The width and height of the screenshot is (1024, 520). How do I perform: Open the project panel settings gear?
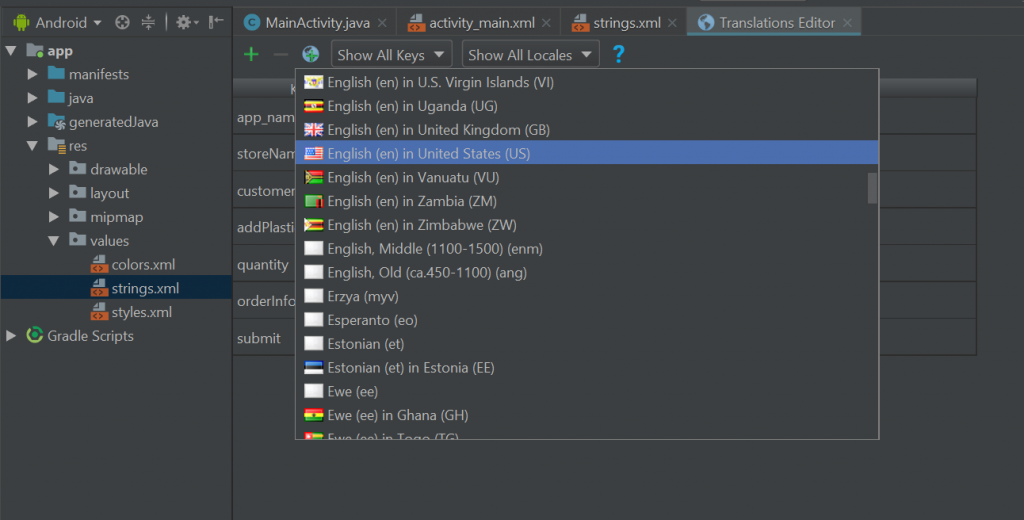187,23
